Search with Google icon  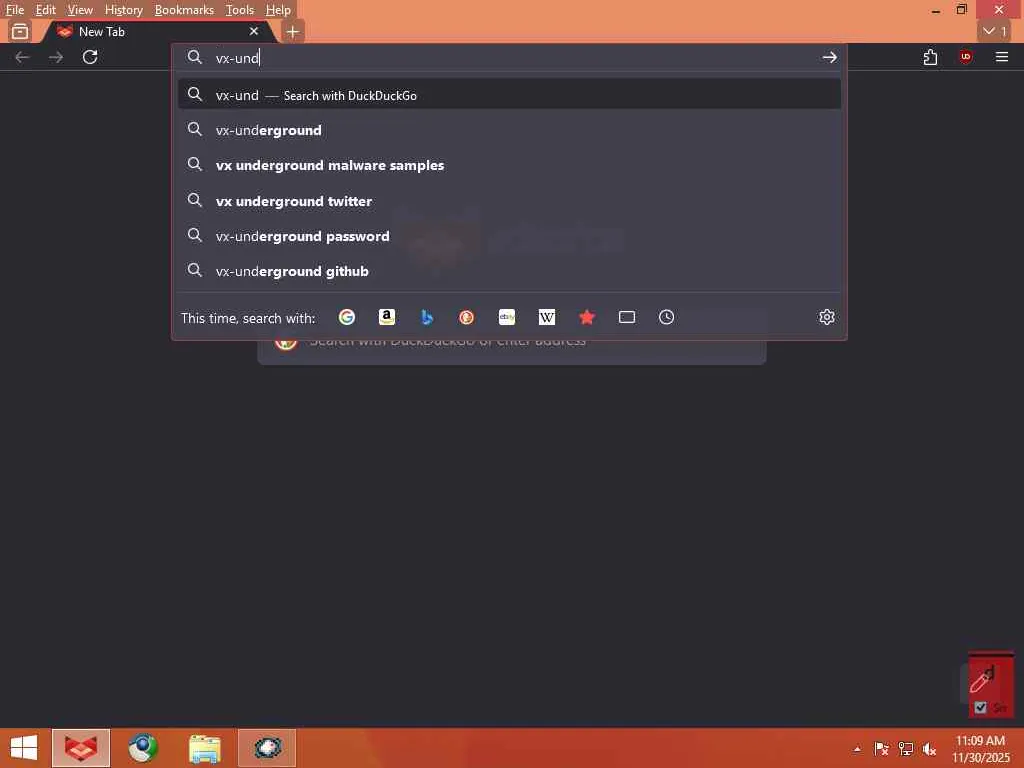[347, 317]
